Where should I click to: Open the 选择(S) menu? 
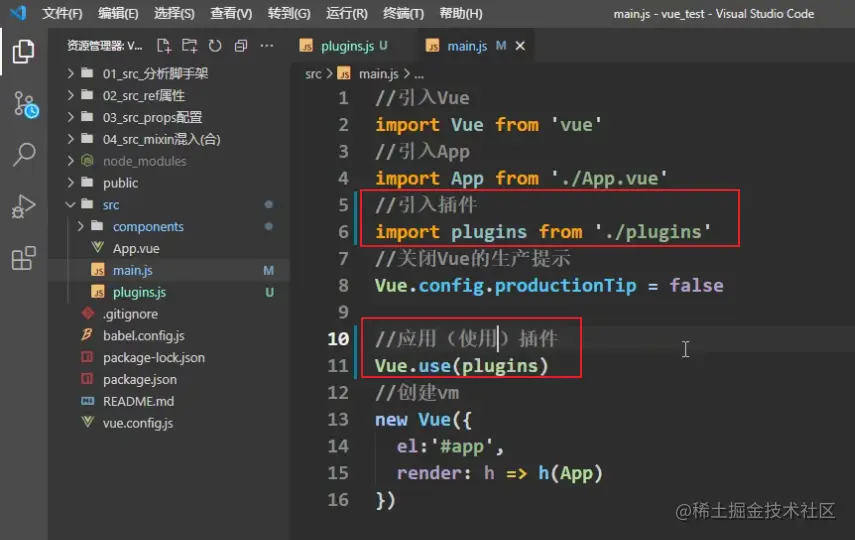[174, 13]
